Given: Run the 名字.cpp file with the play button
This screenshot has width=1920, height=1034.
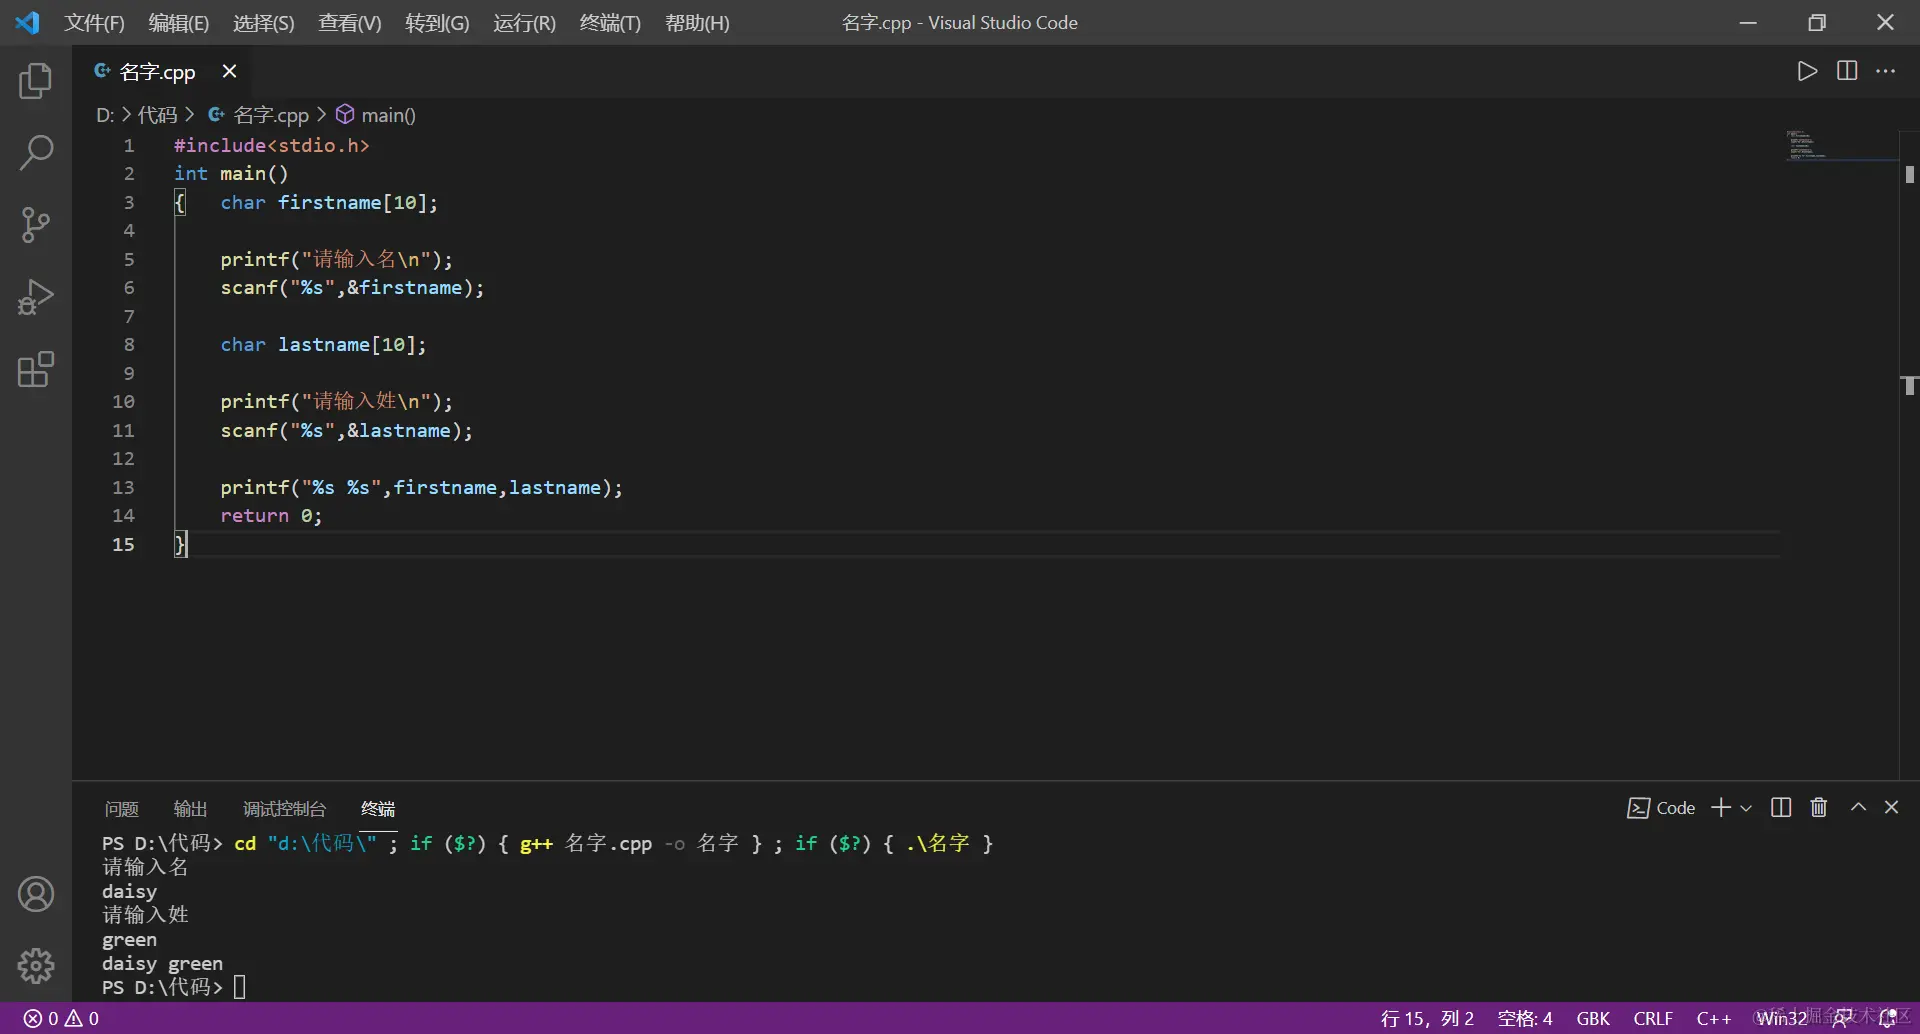Looking at the screenshot, I should [1808, 71].
